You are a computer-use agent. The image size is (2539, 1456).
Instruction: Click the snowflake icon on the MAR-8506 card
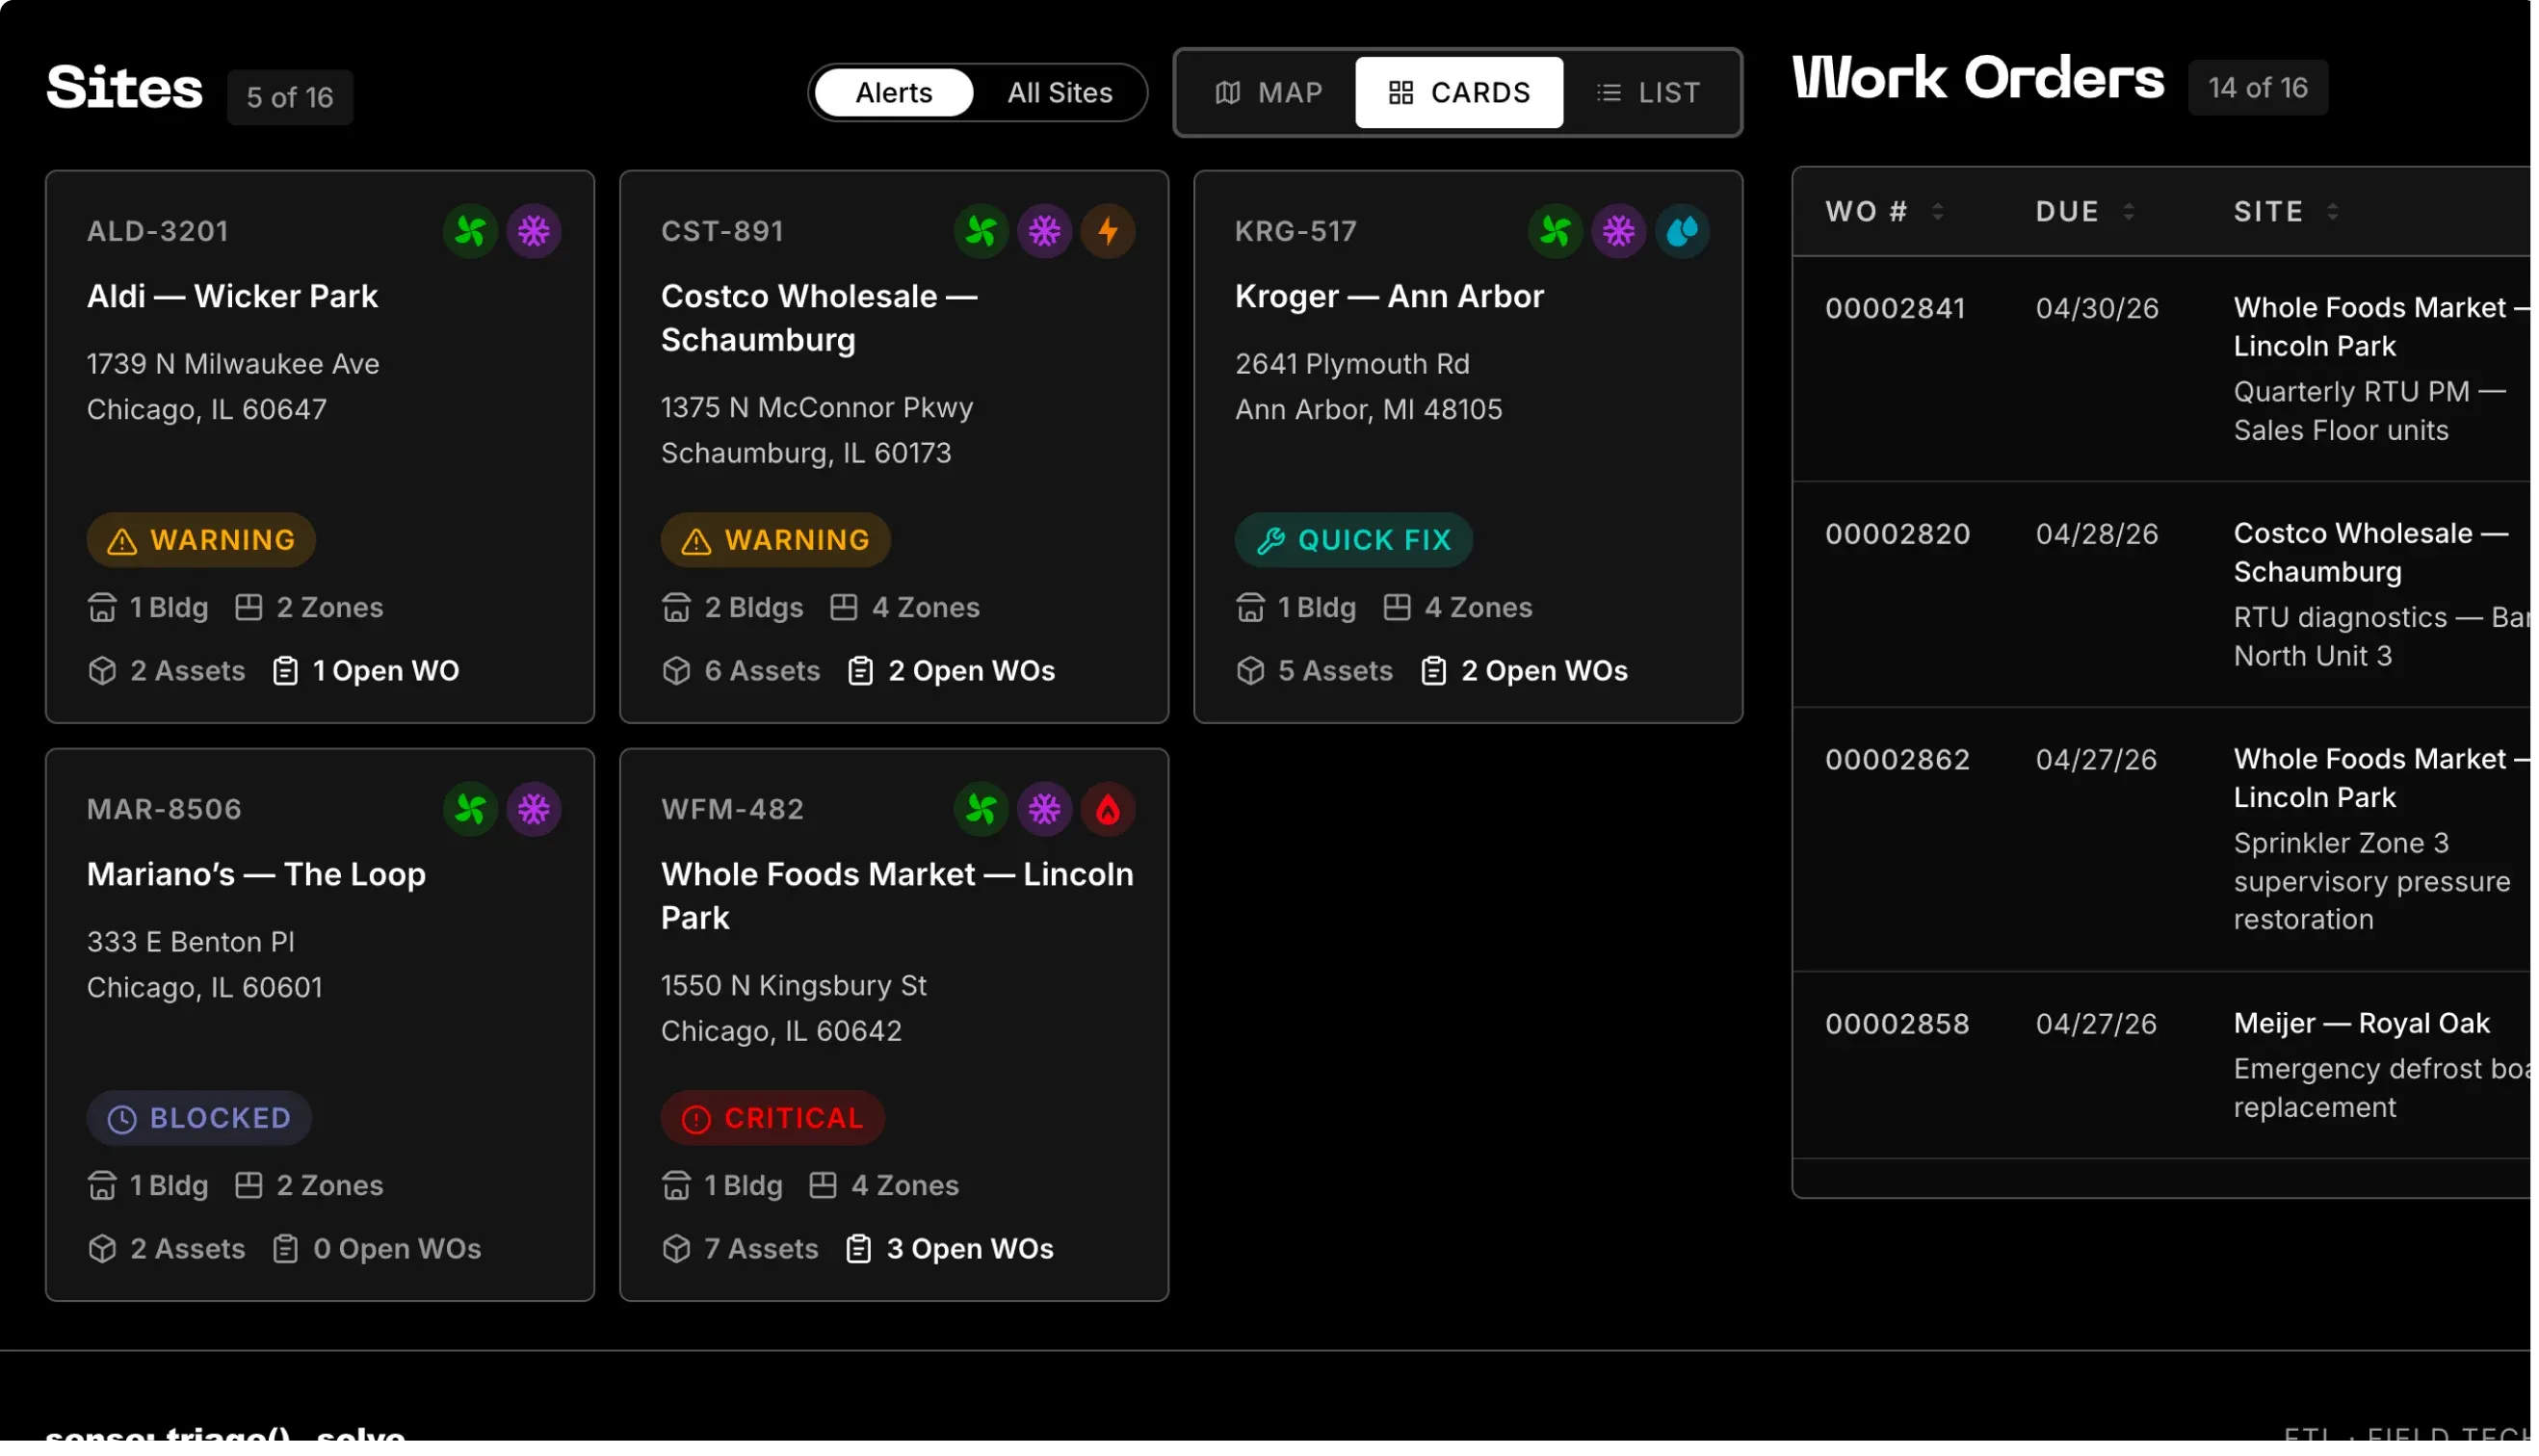[535, 811]
